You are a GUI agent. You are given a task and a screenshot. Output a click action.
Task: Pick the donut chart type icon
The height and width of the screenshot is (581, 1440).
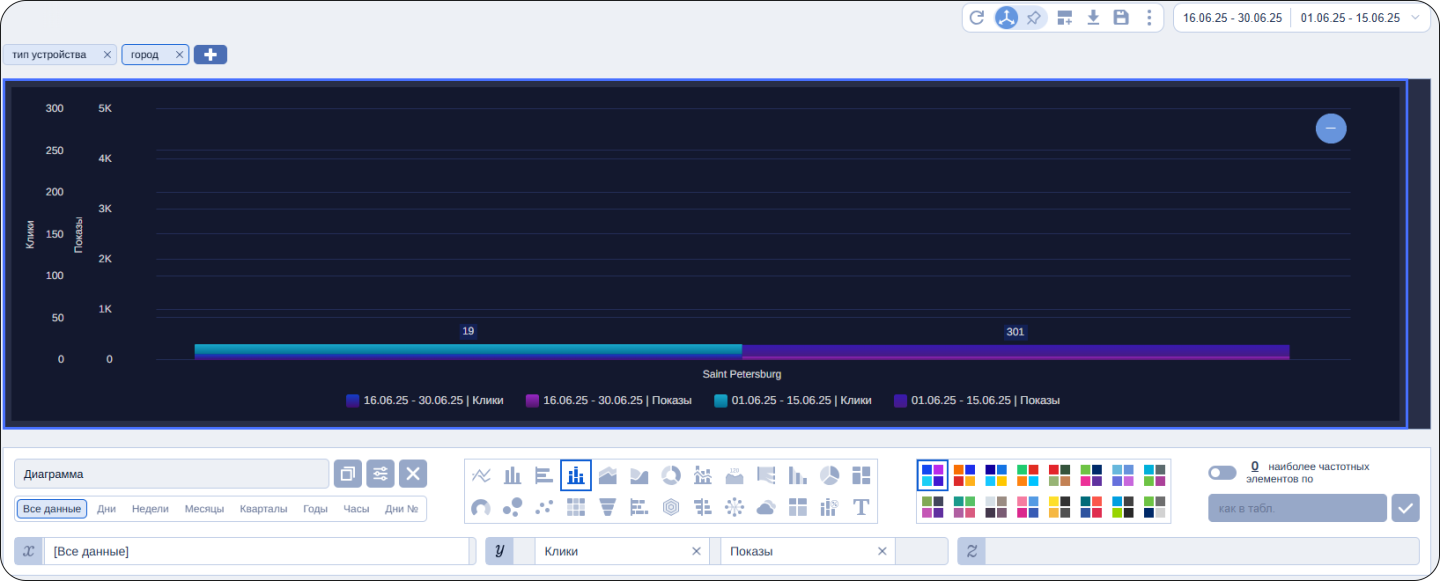coord(671,475)
